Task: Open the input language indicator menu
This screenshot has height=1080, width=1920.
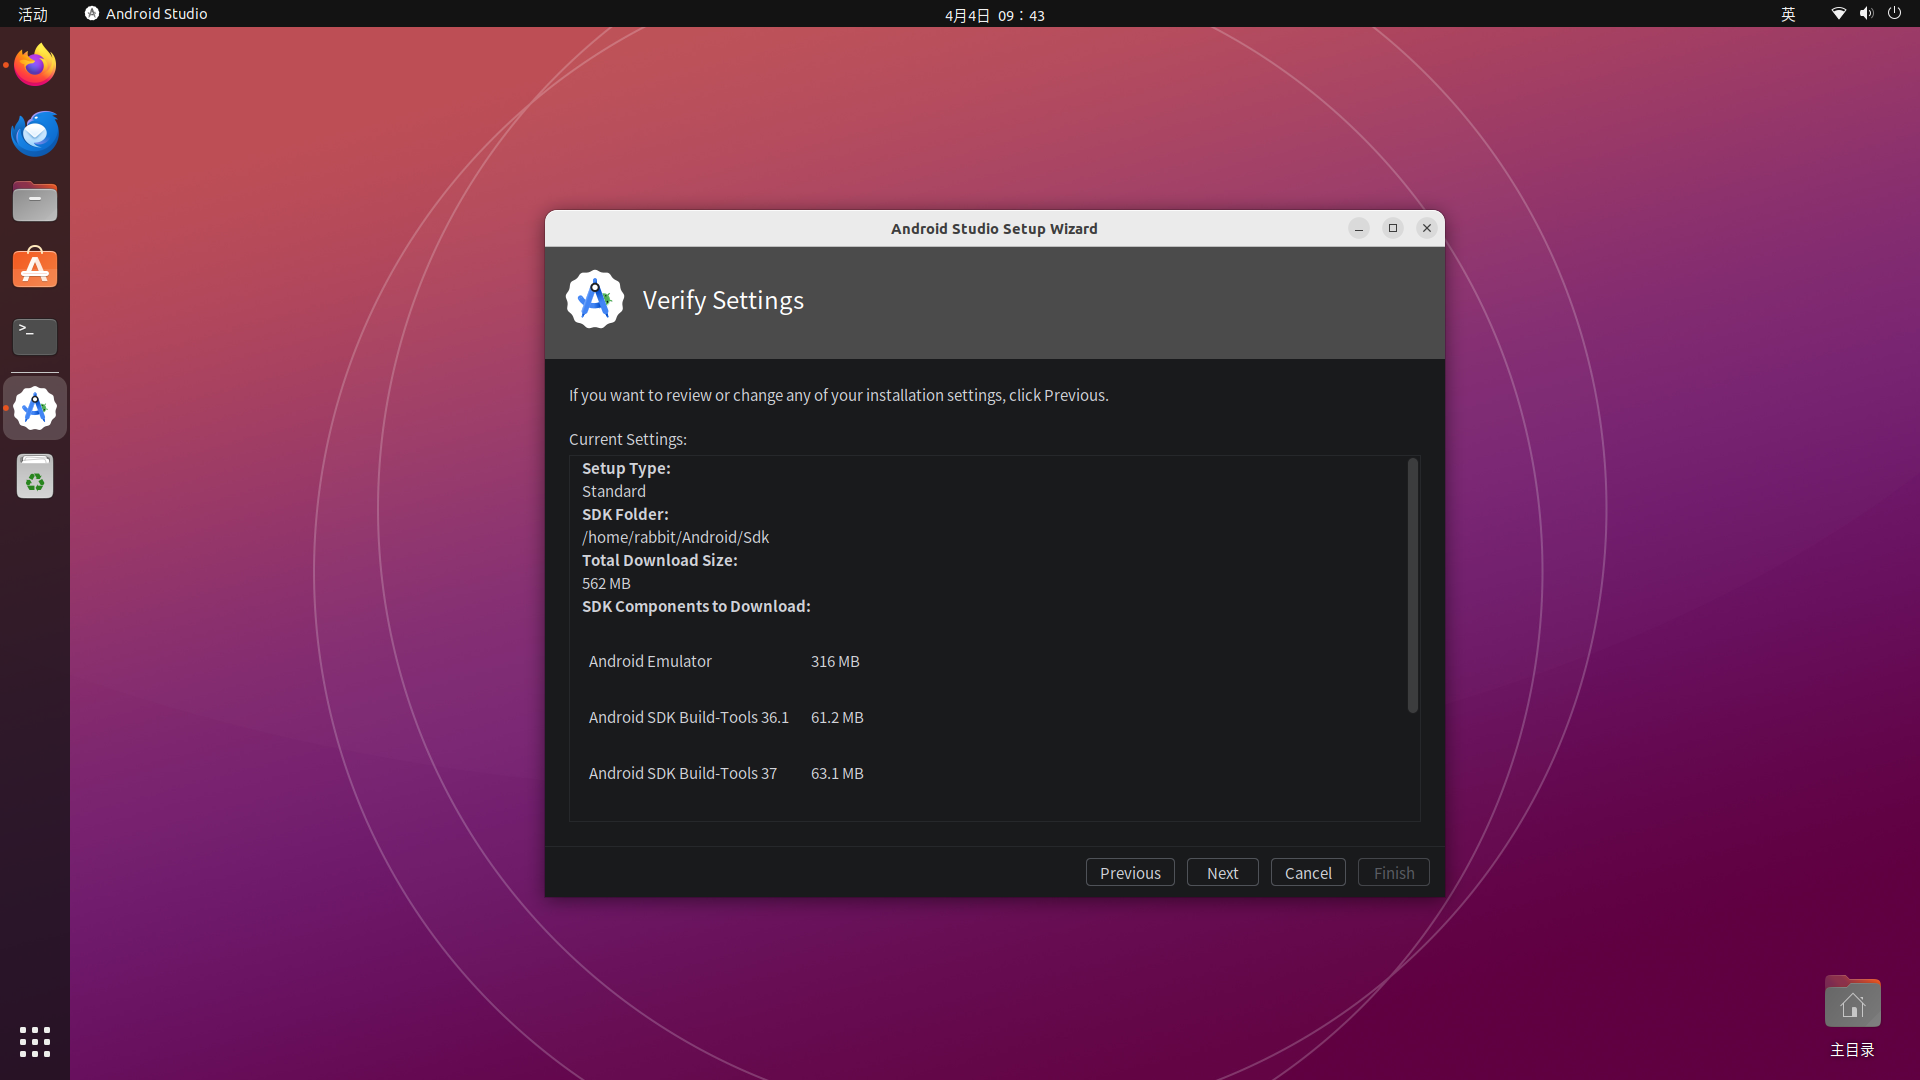Action: [x=1788, y=14]
